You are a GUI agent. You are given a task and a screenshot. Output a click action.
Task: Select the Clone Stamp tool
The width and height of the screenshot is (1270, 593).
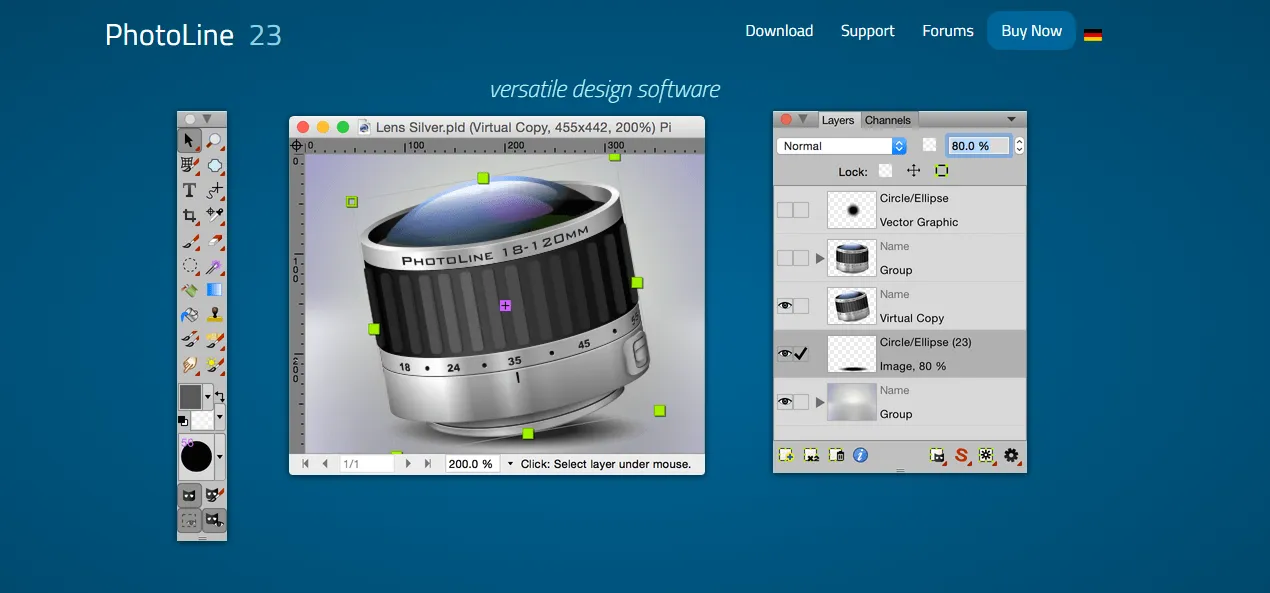pos(214,315)
